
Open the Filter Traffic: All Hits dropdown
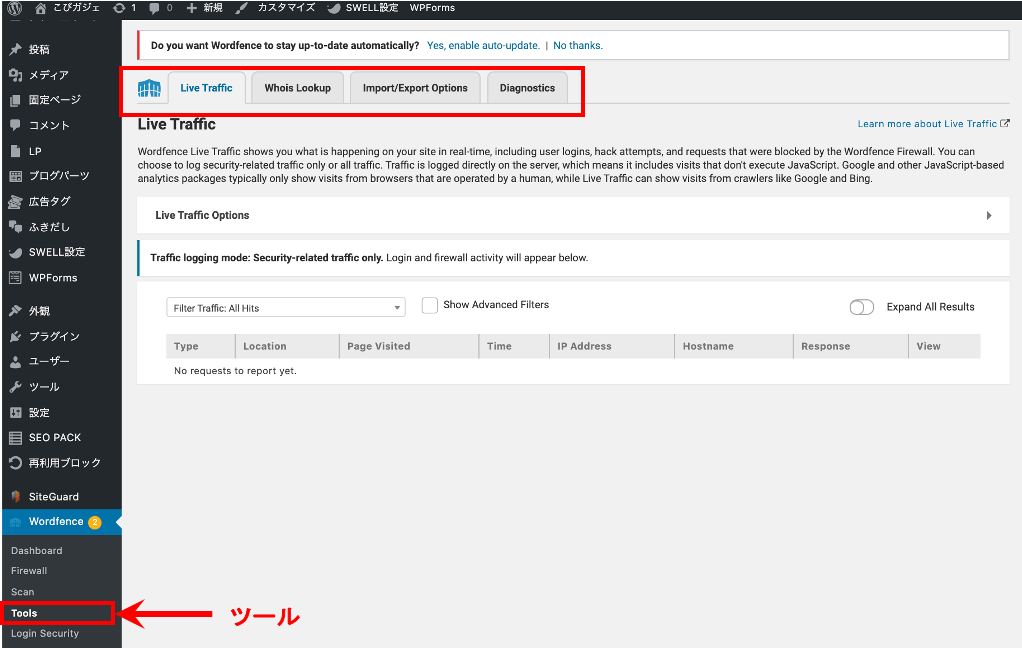285,308
